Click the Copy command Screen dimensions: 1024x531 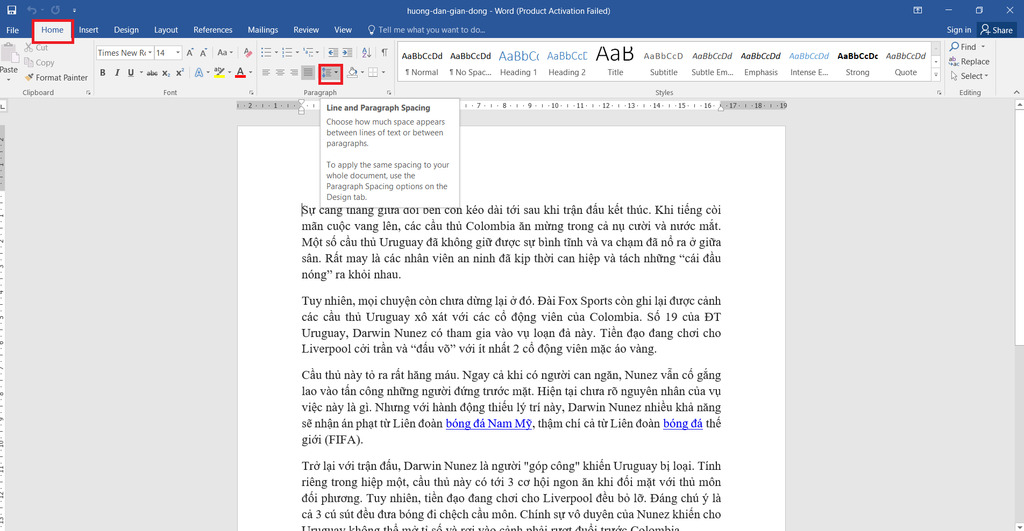click(x=39, y=63)
